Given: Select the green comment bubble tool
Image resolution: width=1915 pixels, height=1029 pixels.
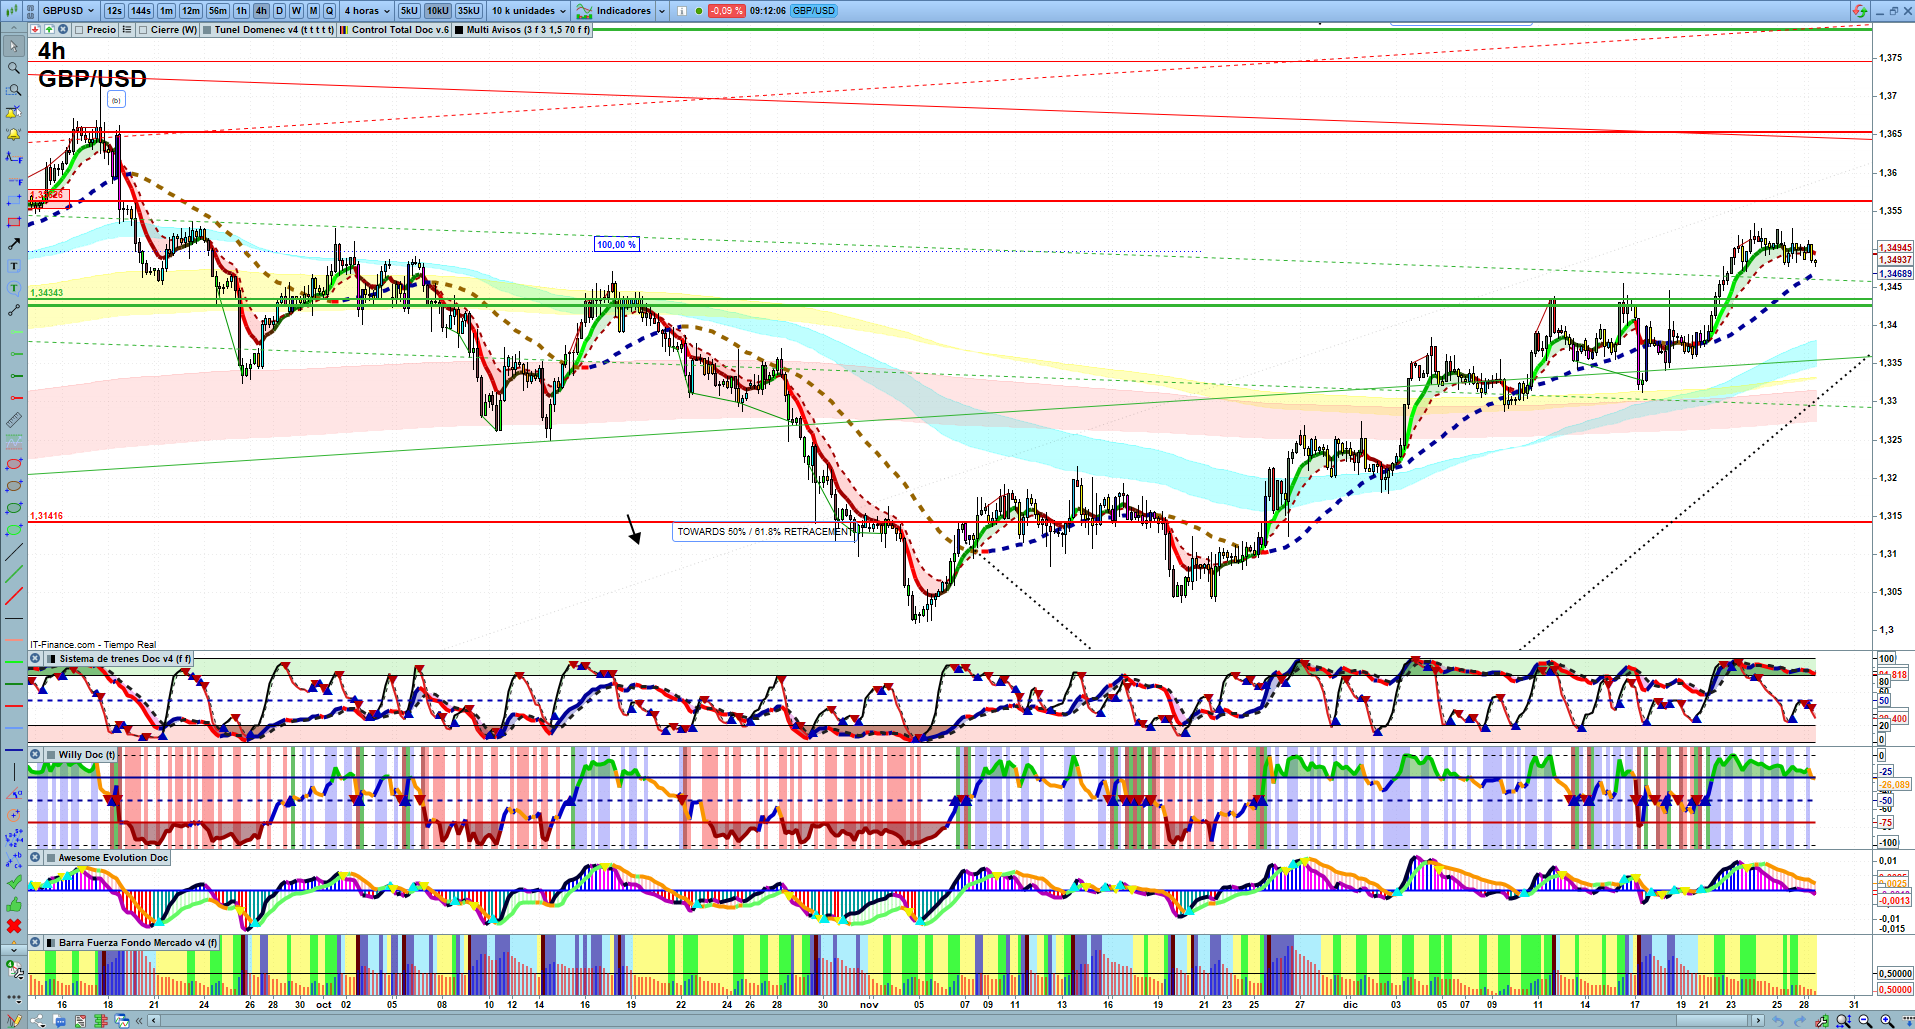Looking at the screenshot, I should pyautogui.click(x=14, y=288).
